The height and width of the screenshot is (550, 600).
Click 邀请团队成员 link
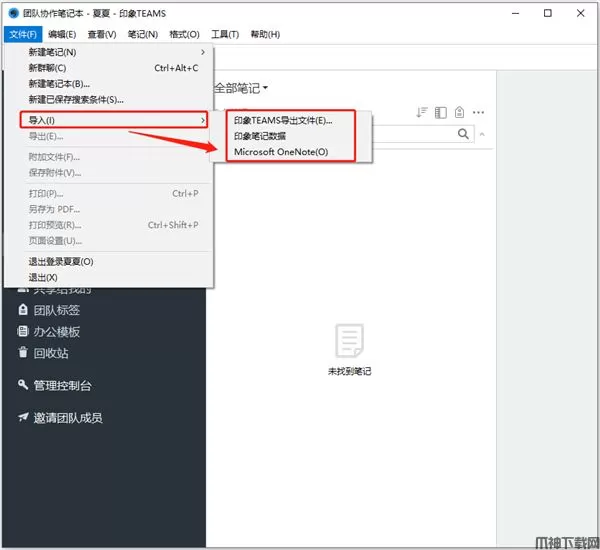click(x=68, y=418)
